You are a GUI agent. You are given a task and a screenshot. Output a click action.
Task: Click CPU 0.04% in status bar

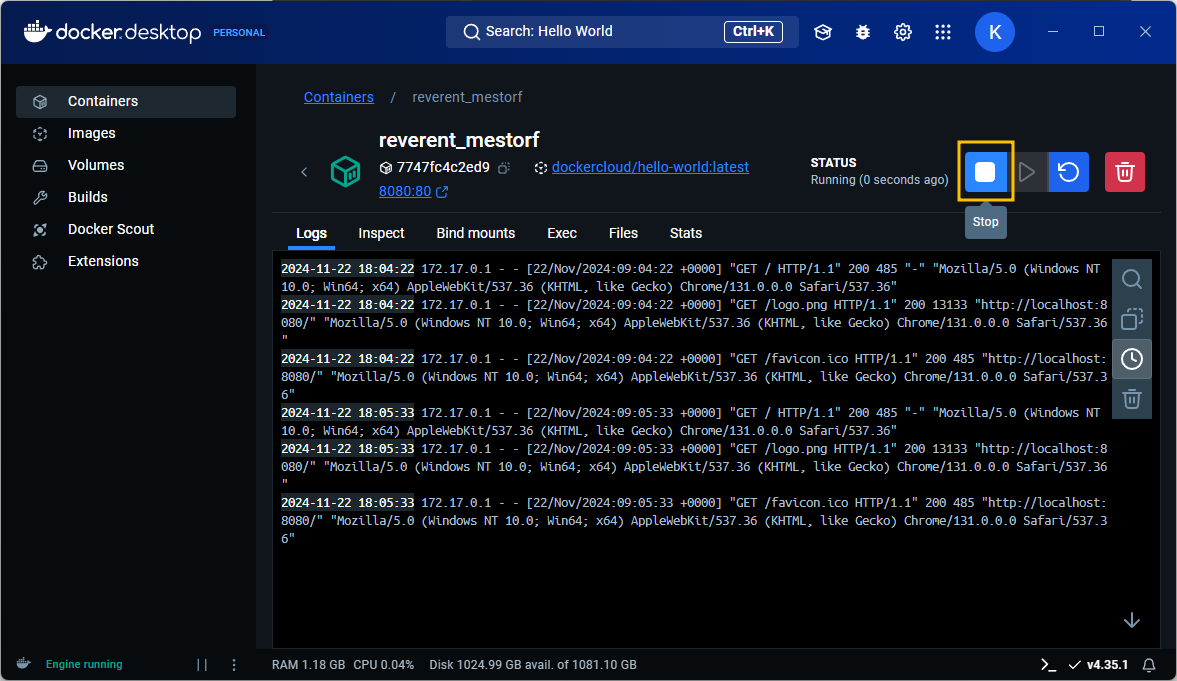[384, 664]
